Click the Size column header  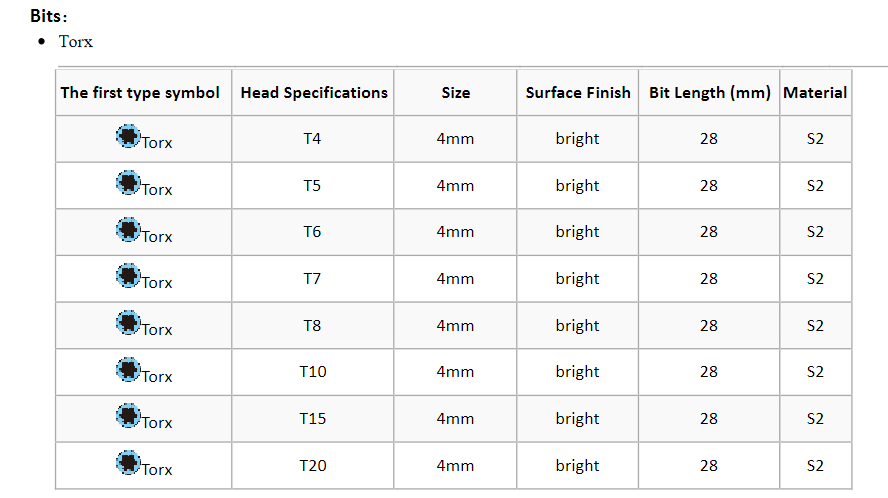(455, 93)
